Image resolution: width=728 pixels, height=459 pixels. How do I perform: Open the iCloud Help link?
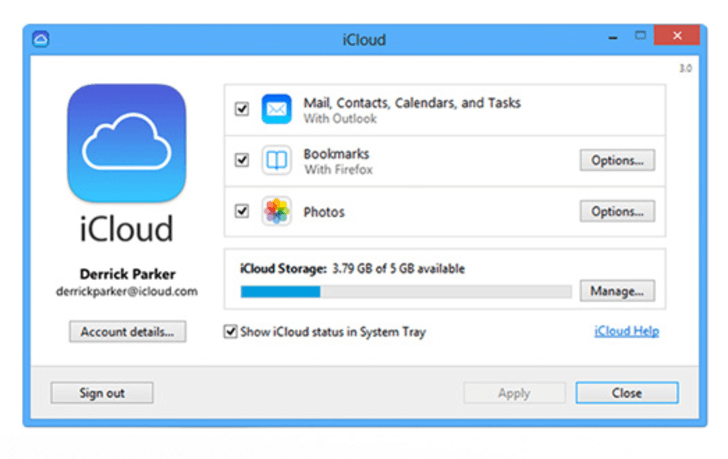coord(627,331)
